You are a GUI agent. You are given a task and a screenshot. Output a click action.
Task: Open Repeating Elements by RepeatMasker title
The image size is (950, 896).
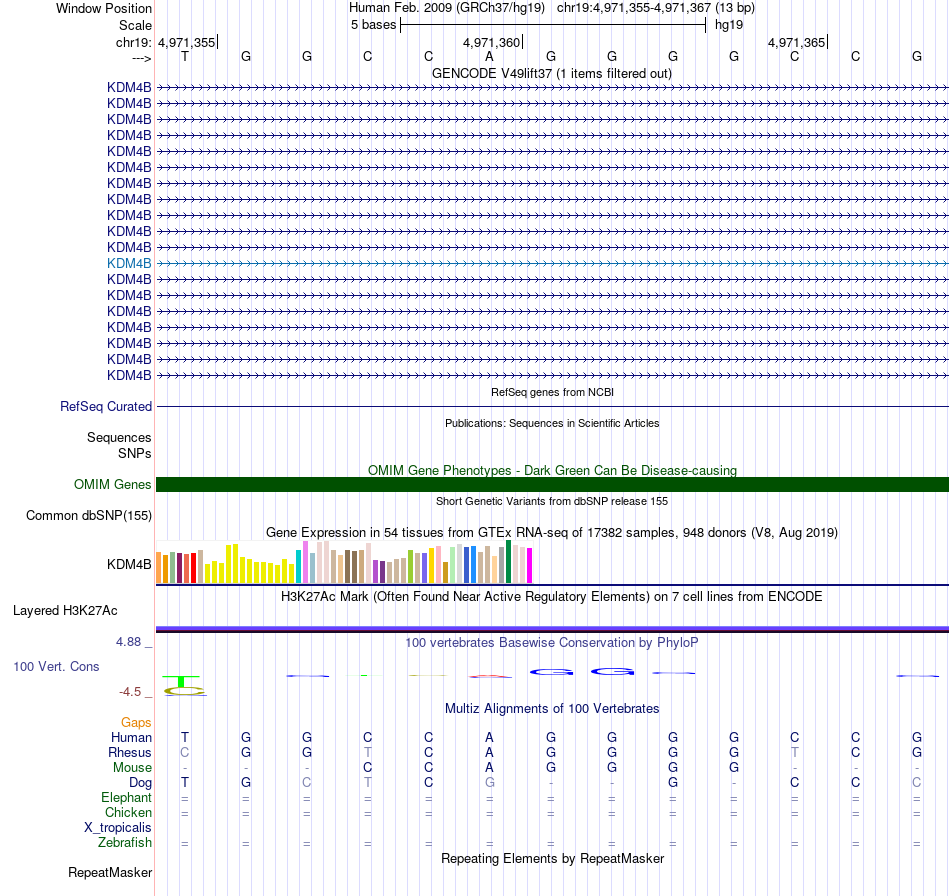click(552, 858)
